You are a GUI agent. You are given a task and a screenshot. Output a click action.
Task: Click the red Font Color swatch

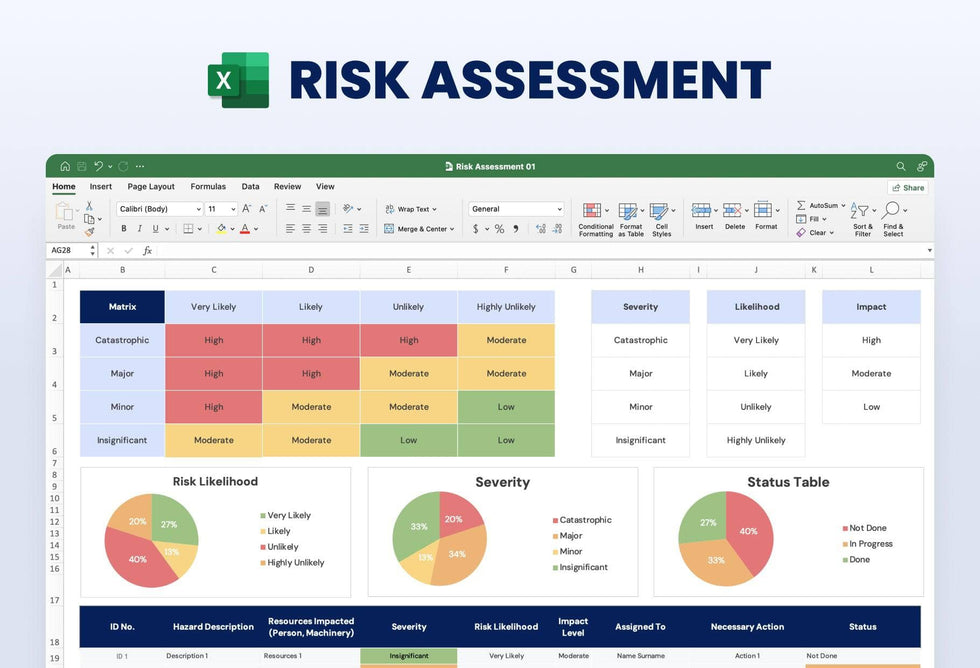coord(245,228)
